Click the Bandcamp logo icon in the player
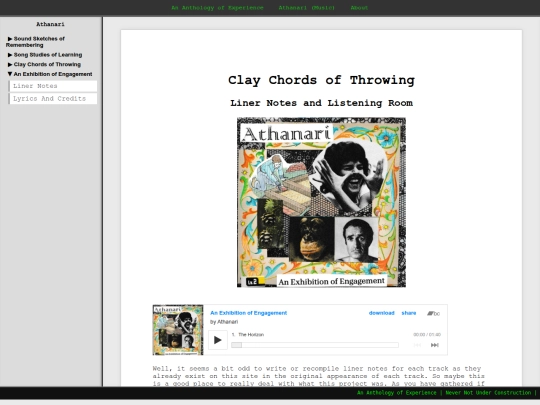The height and width of the screenshot is (405, 540). coord(434,313)
